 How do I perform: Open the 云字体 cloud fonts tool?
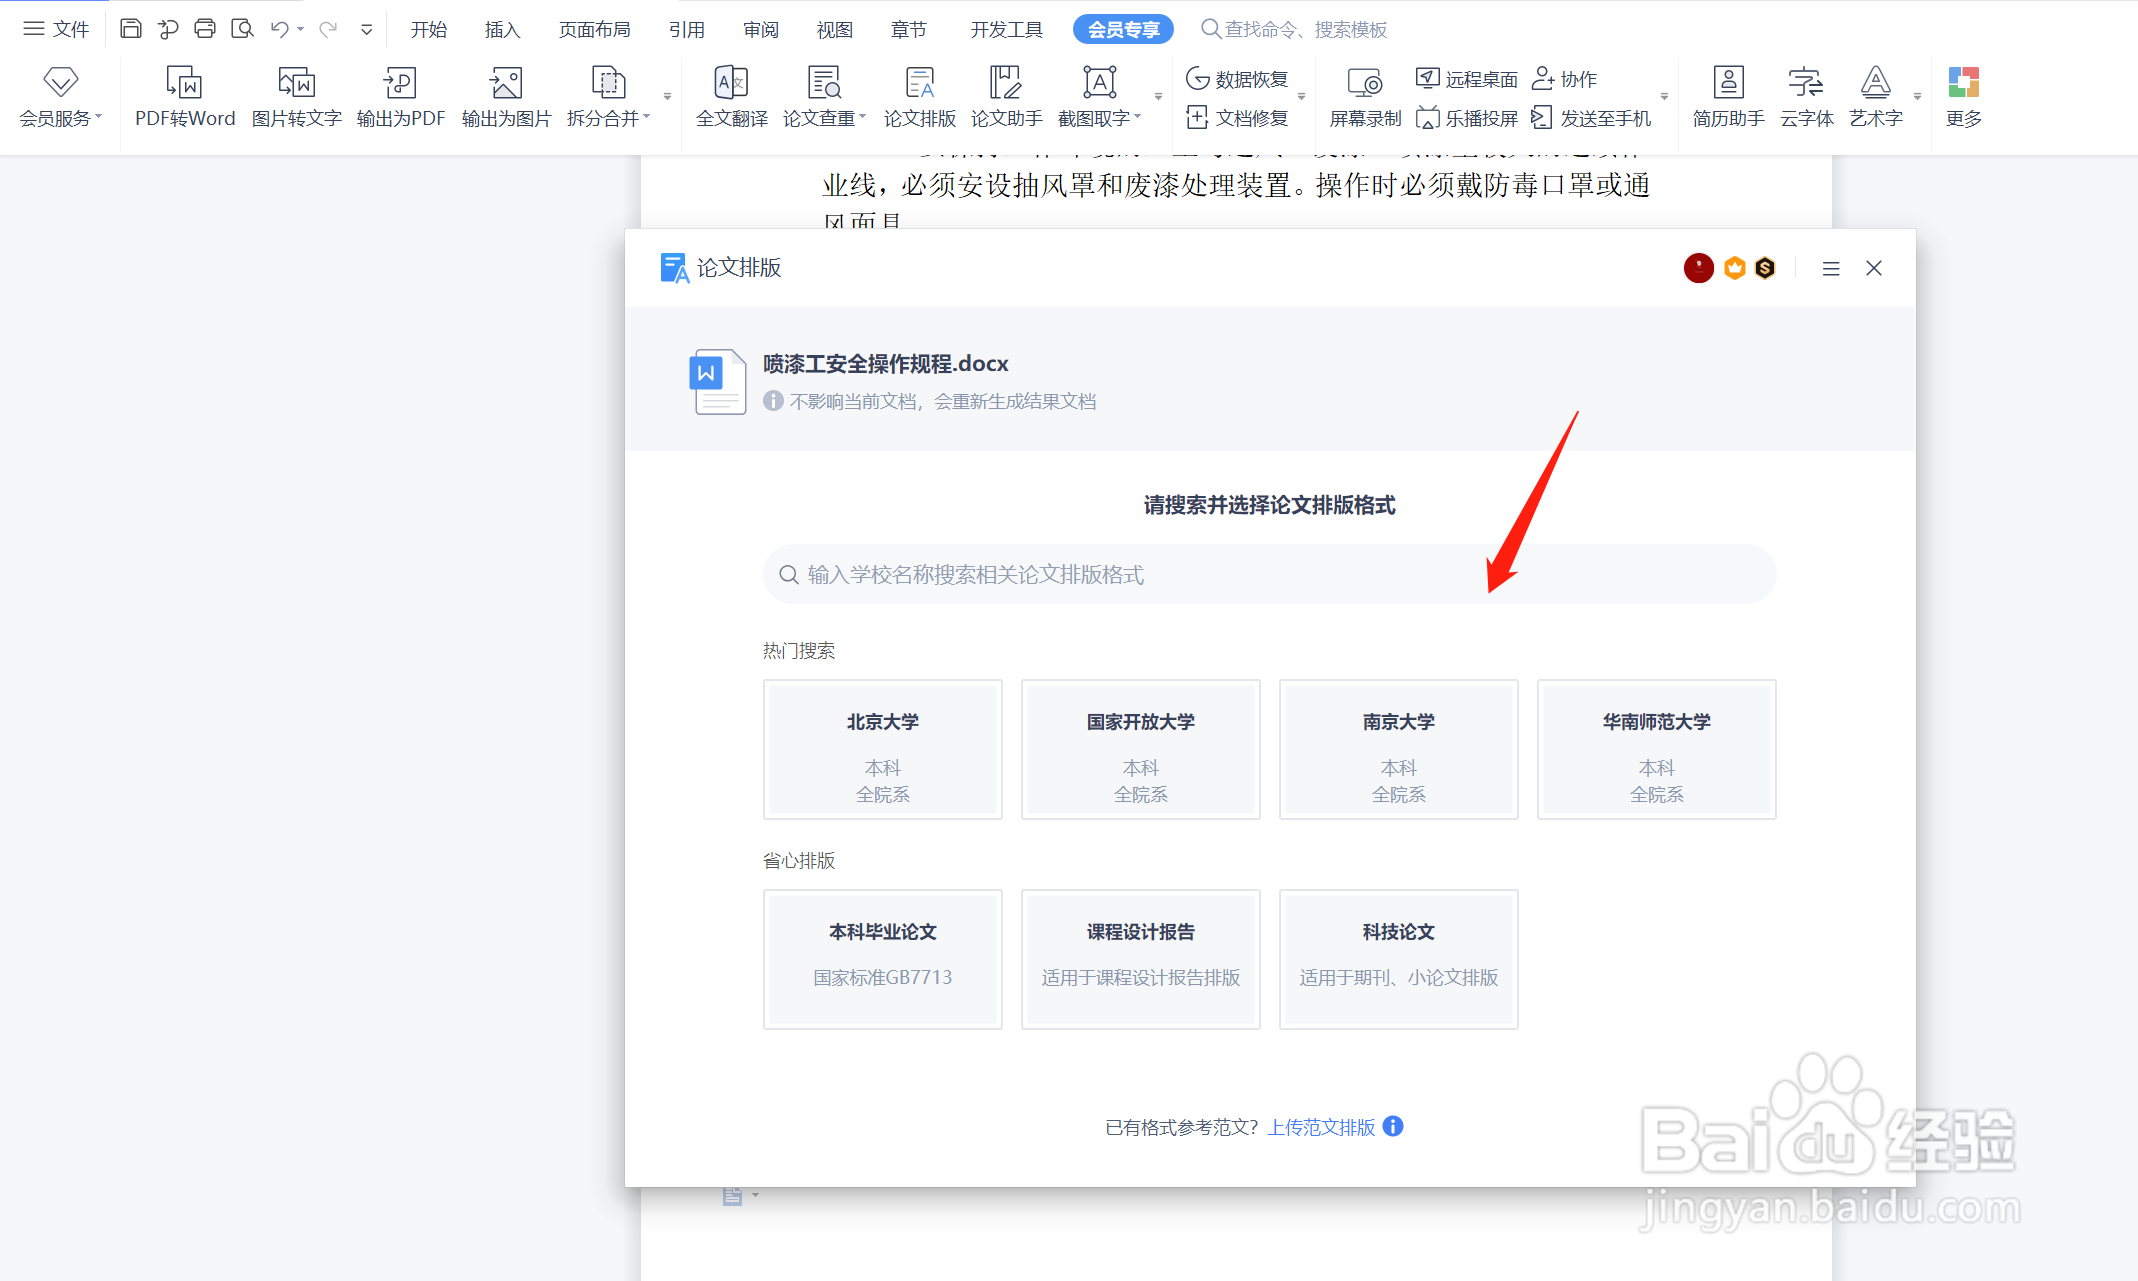point(1806,97)
